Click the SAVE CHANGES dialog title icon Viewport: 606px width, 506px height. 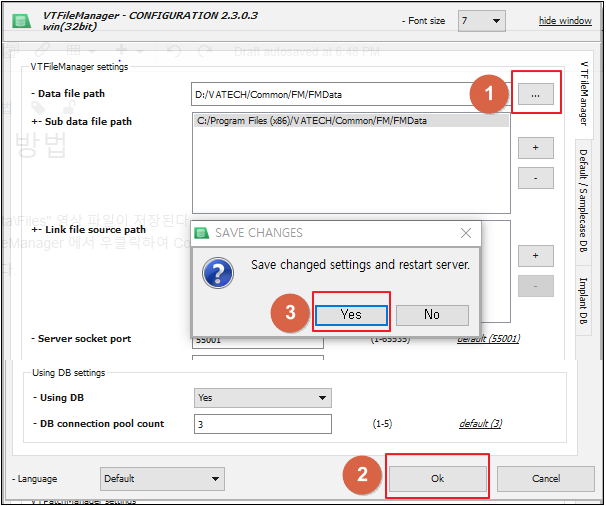coord(201,233)
